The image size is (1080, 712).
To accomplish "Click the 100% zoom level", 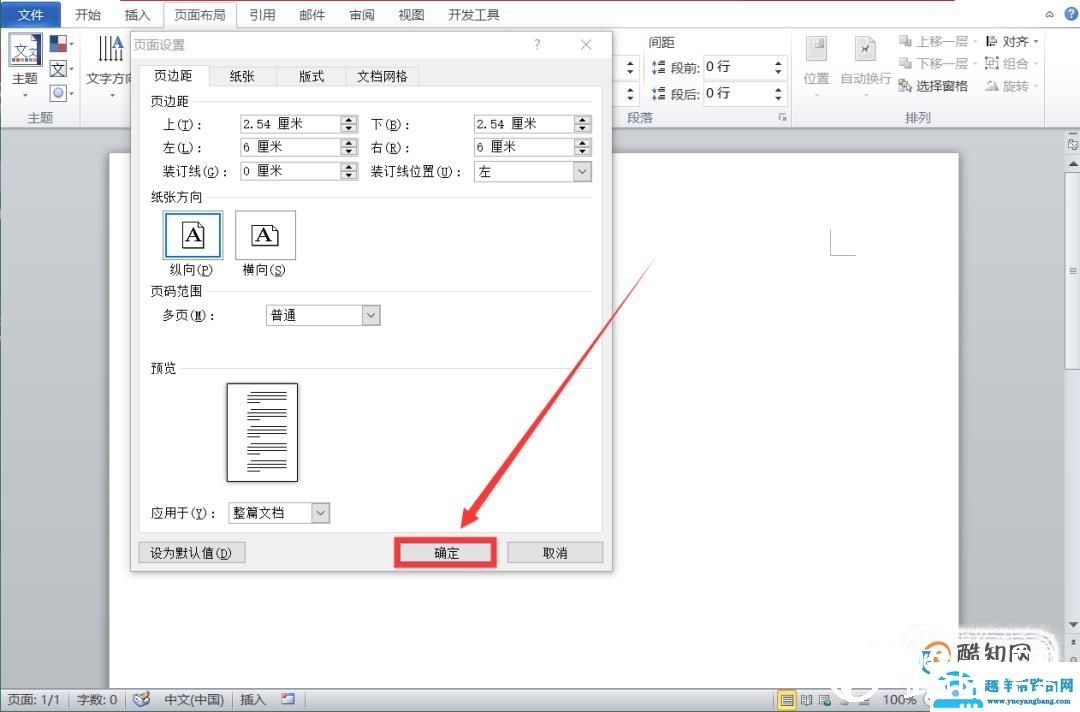I will tap(899, 700).
